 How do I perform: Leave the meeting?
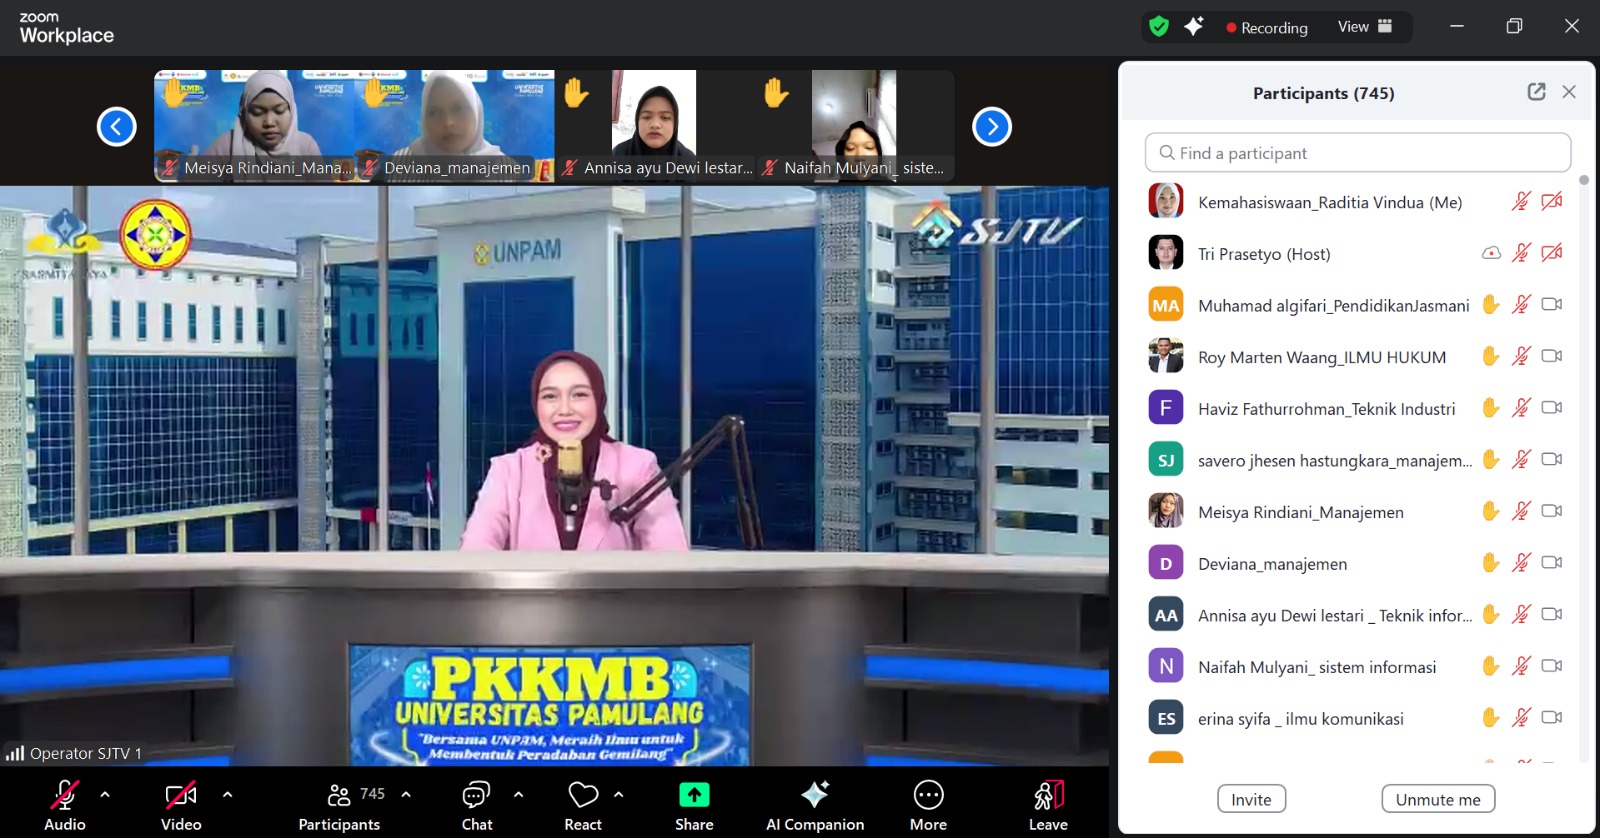coord(1048,805)
